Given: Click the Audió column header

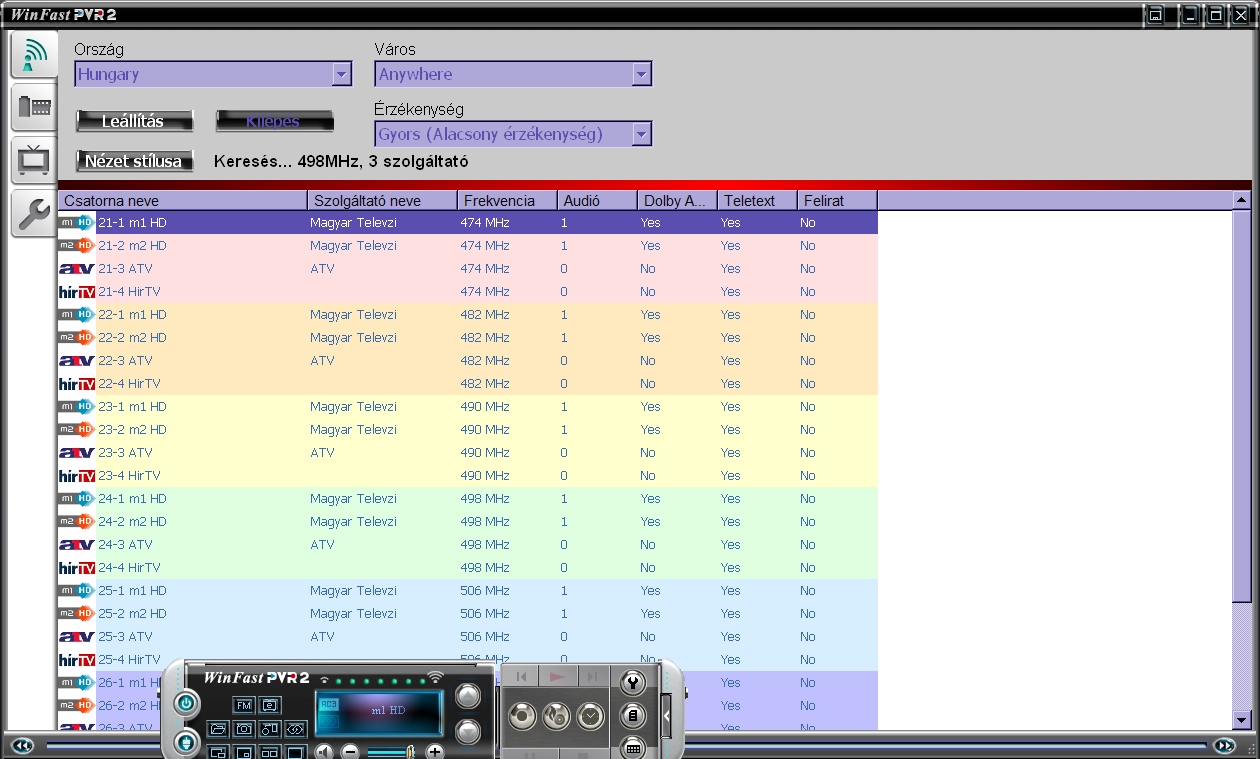Looking at the screenshot, I should click(597, 200).
